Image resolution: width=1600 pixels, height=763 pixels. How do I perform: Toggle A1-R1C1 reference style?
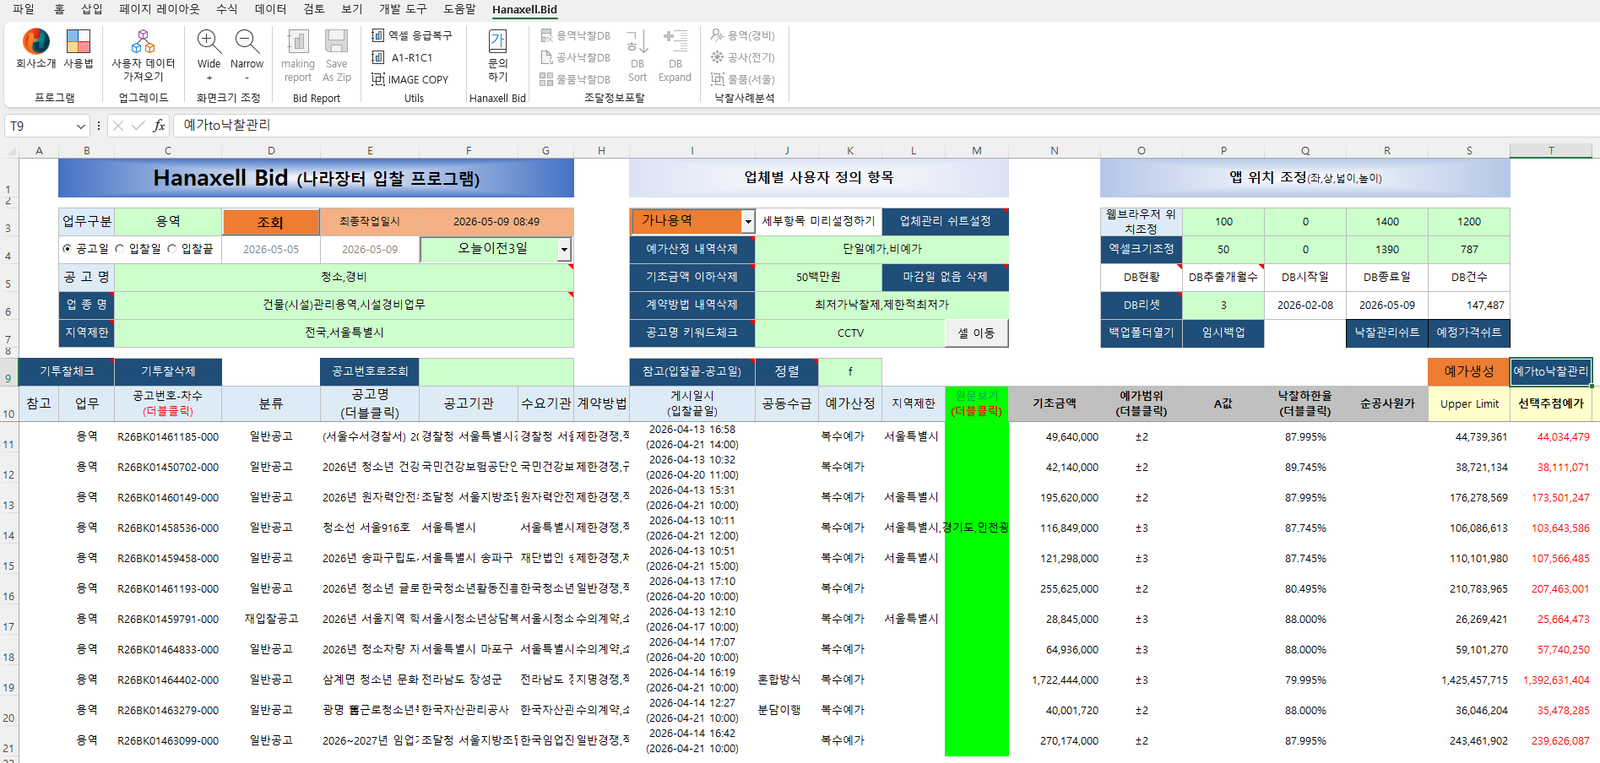(x=402, y=57)
